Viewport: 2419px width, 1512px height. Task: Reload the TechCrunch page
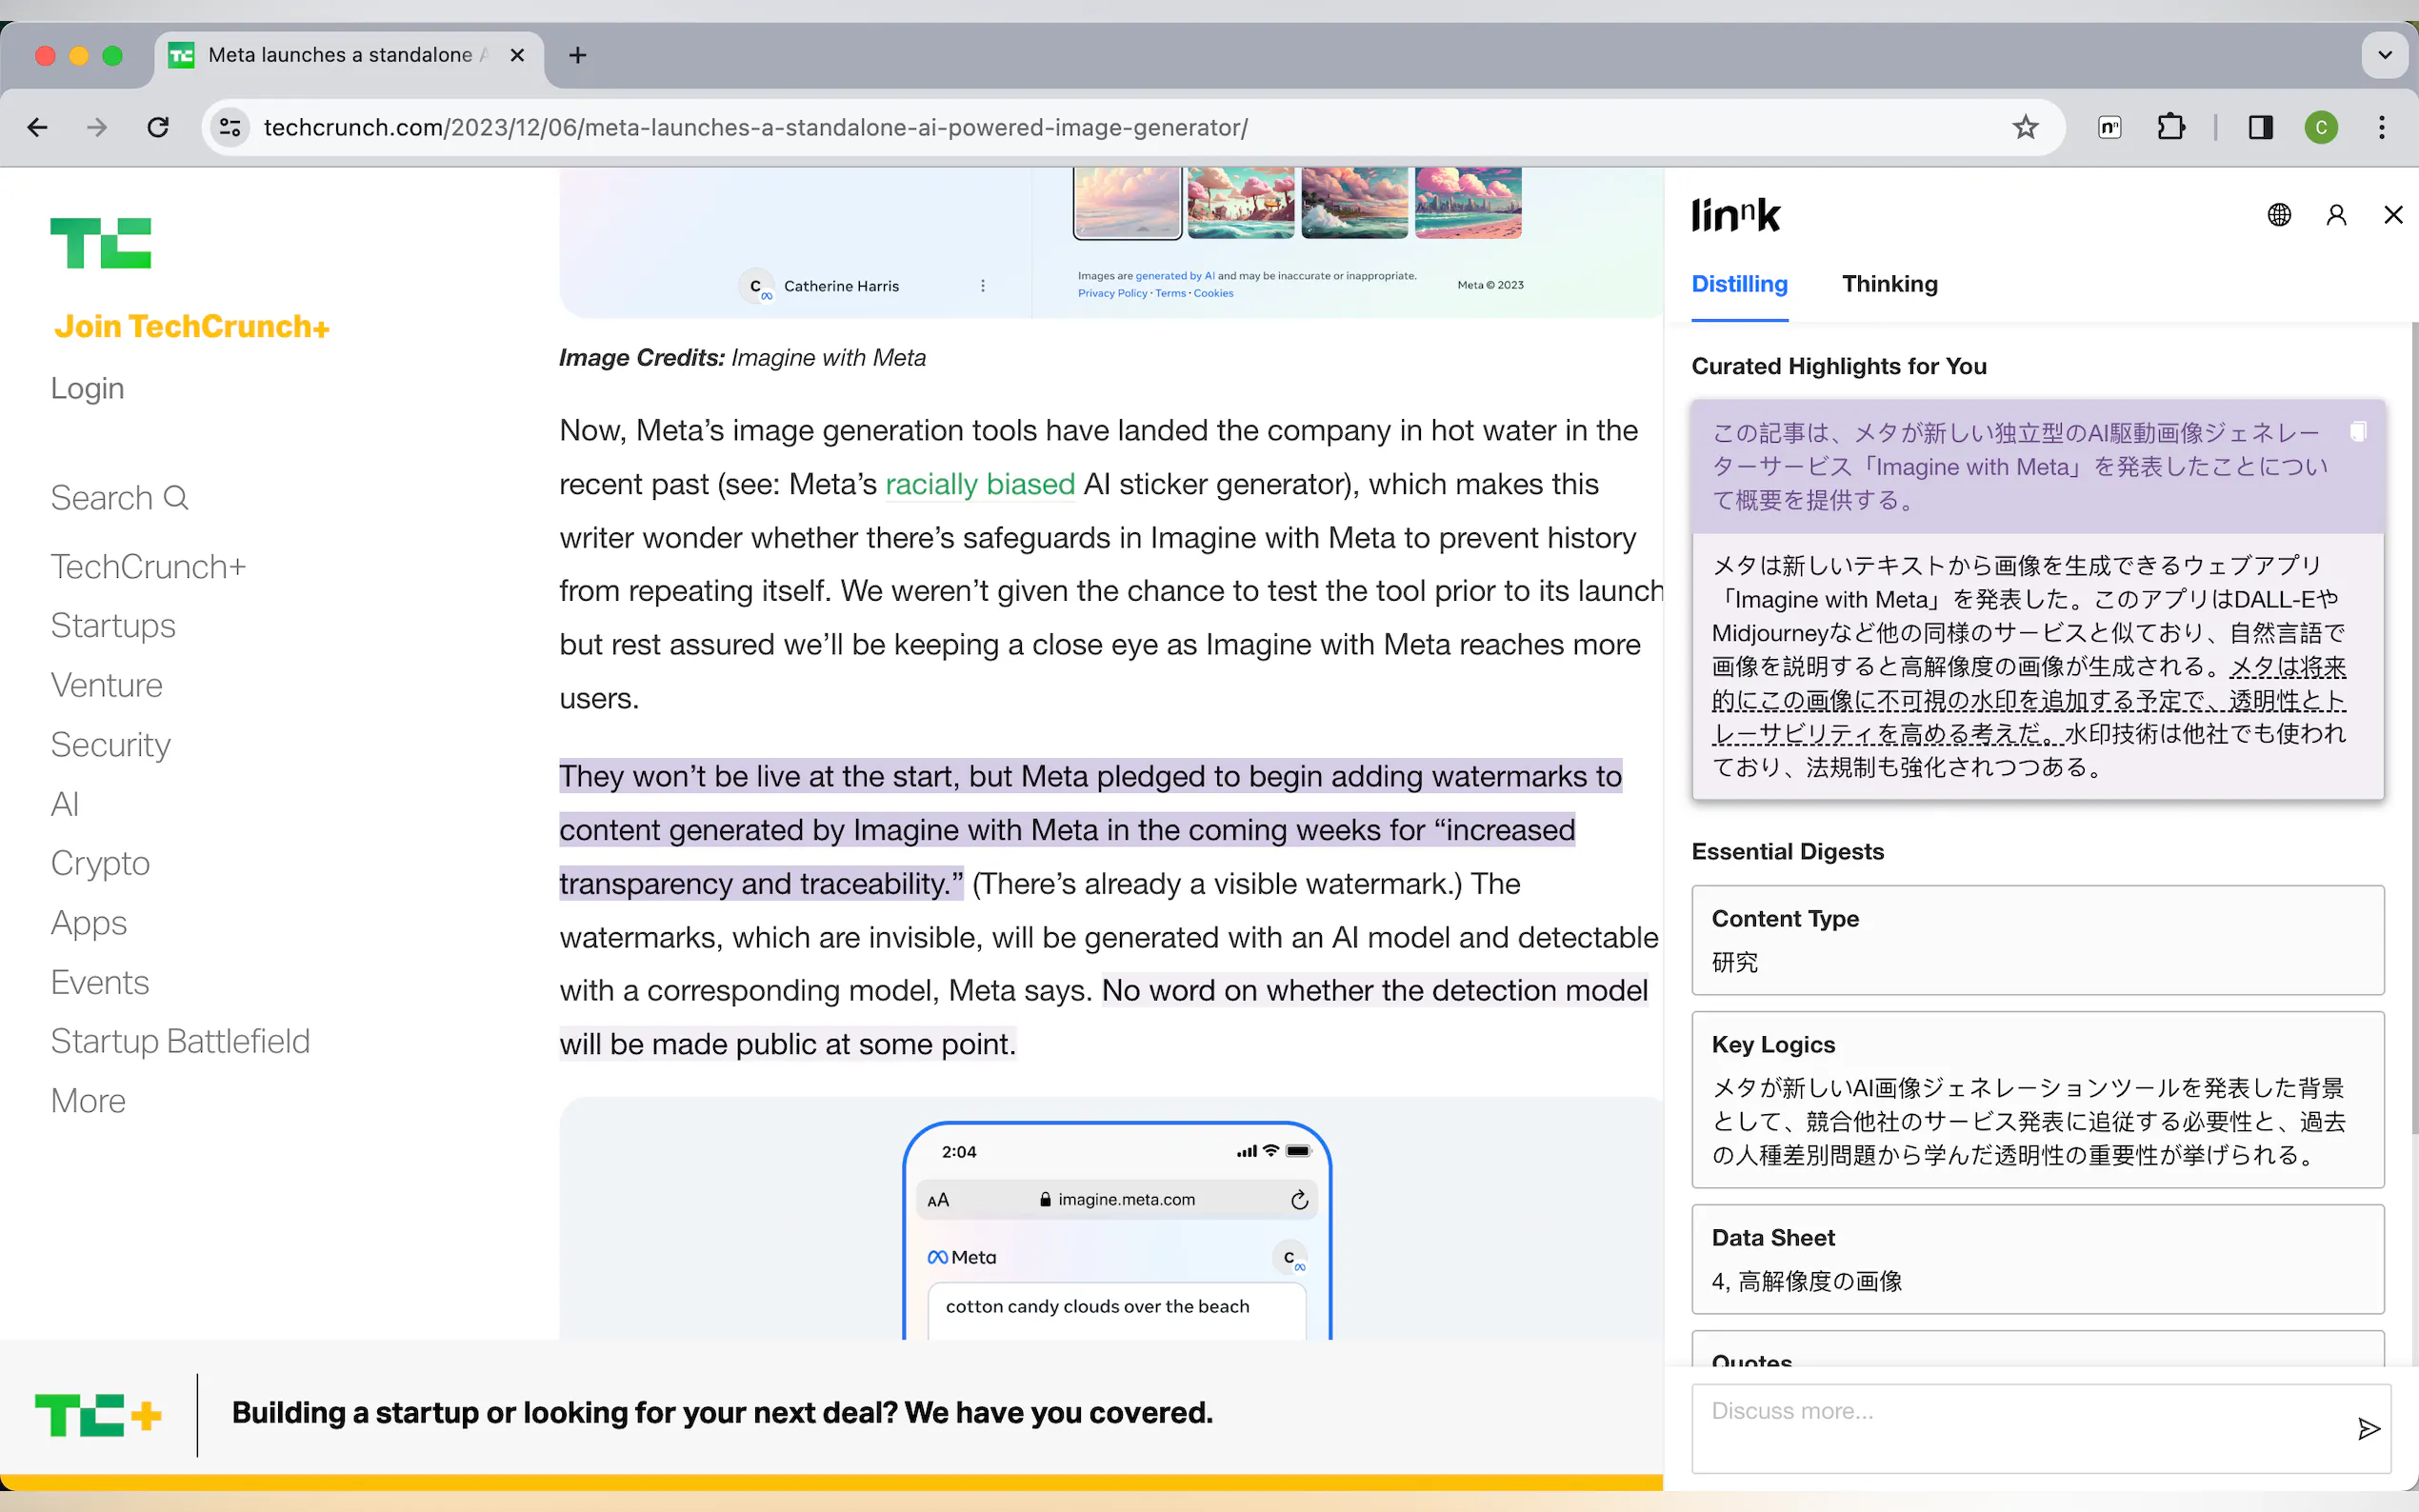point(158,127)
